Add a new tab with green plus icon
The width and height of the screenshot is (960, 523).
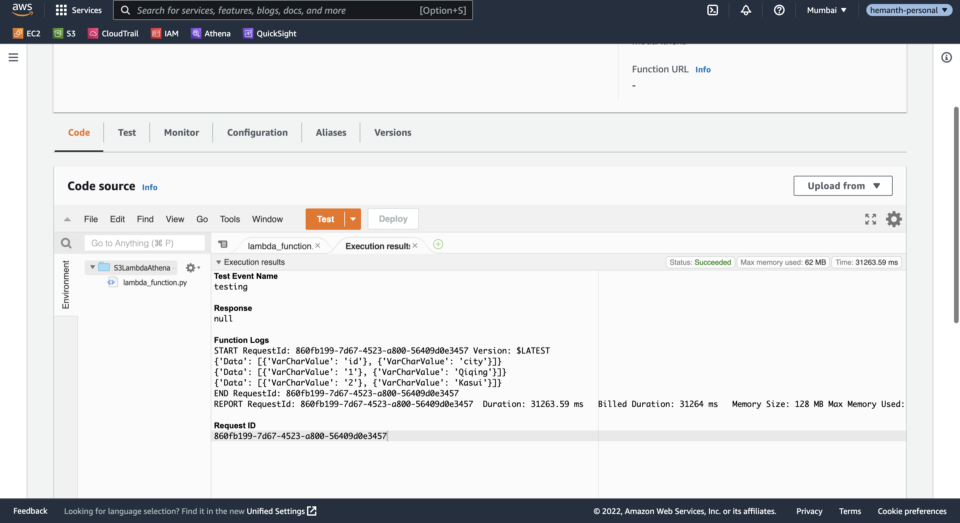click(438, 244)
